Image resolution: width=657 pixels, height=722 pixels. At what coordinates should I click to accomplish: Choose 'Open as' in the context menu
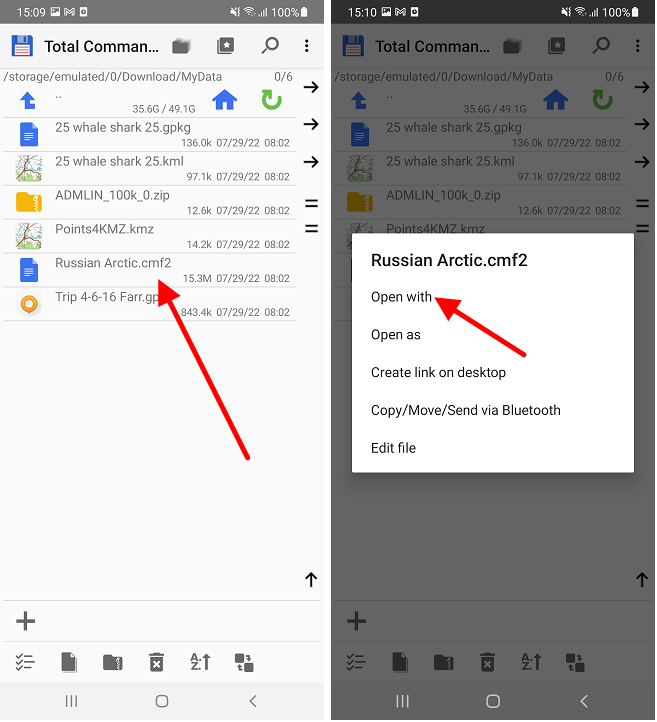[x=396, y=335]
